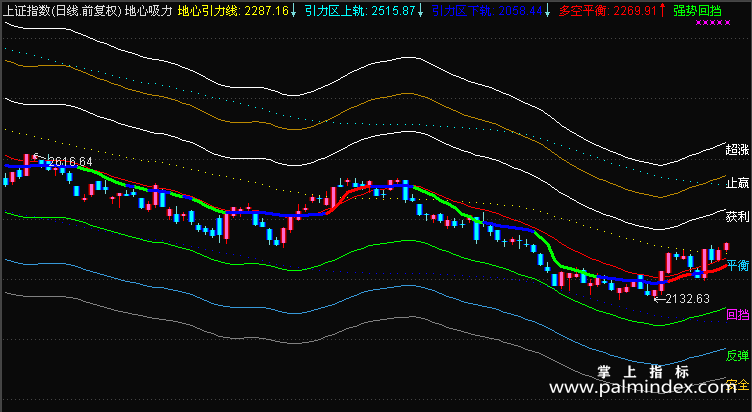The height and width of the screenshot is (412, 752).
Task: Select the 地心吸力 indicator name
Action: coord(148,11)
